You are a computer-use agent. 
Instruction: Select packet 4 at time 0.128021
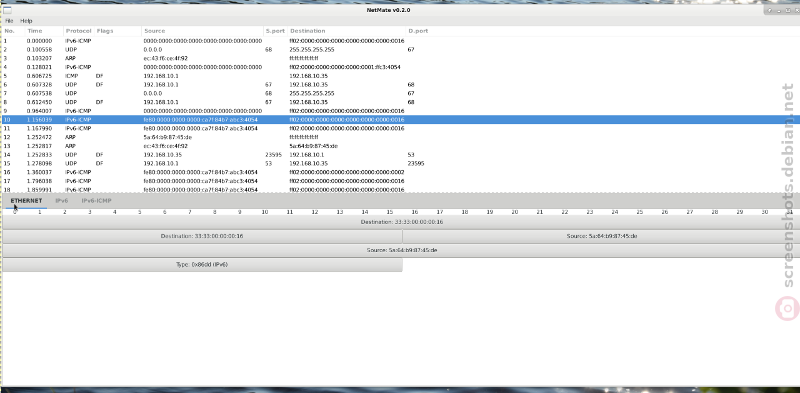400,67
